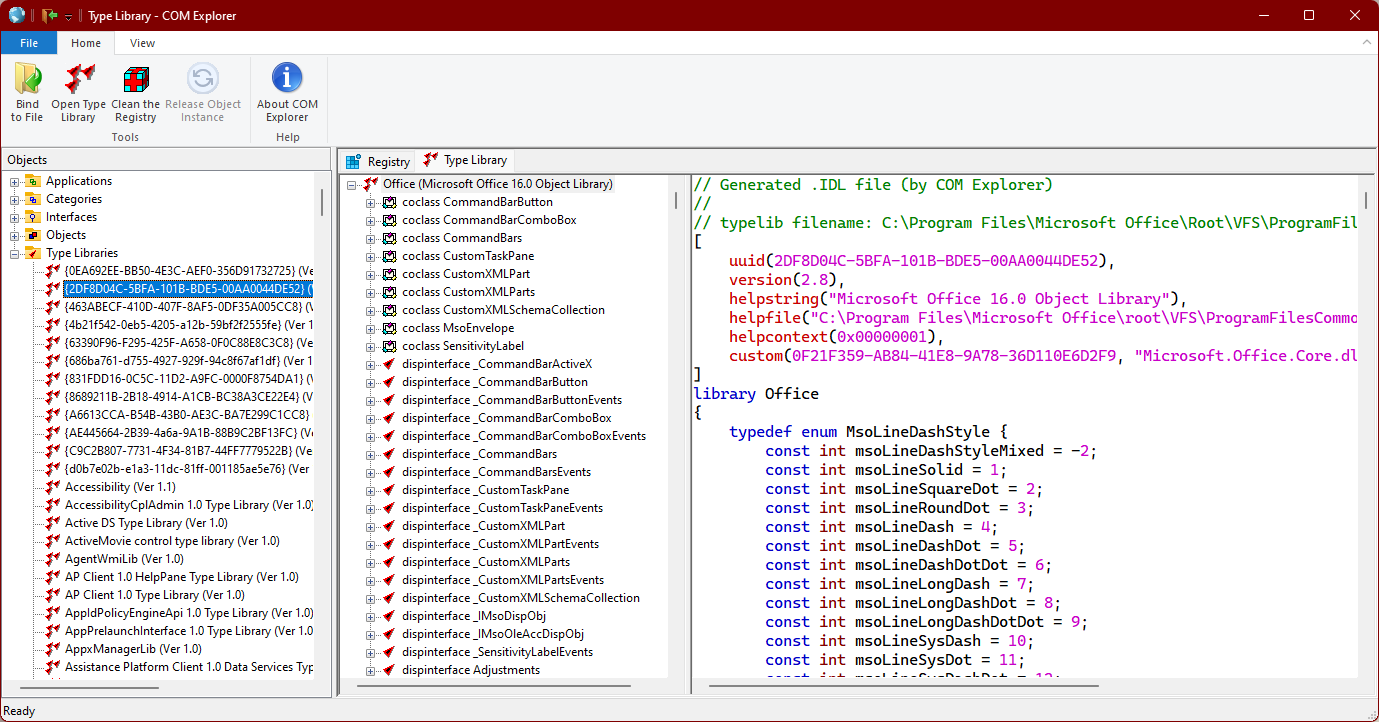Switch to the View ribbon tab
Screen dimensions: 1379x722
(143, 43)
